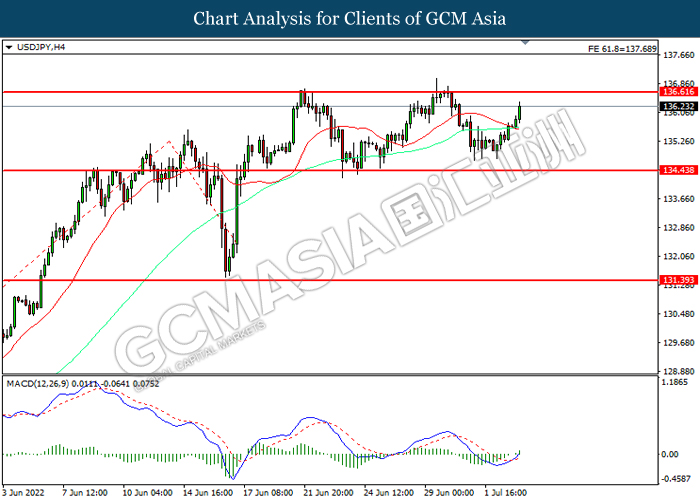
Task: Click the red 131.393 price level tag
Action: [678, 280]
